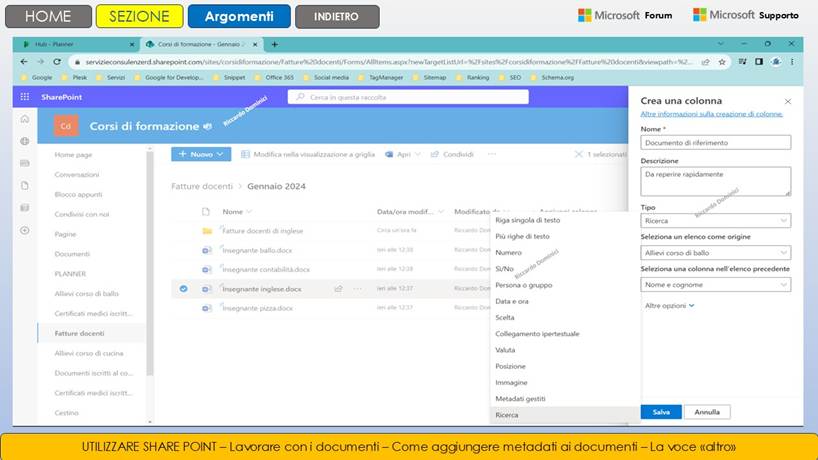Click the INDIETRO button

coord(337,16)
